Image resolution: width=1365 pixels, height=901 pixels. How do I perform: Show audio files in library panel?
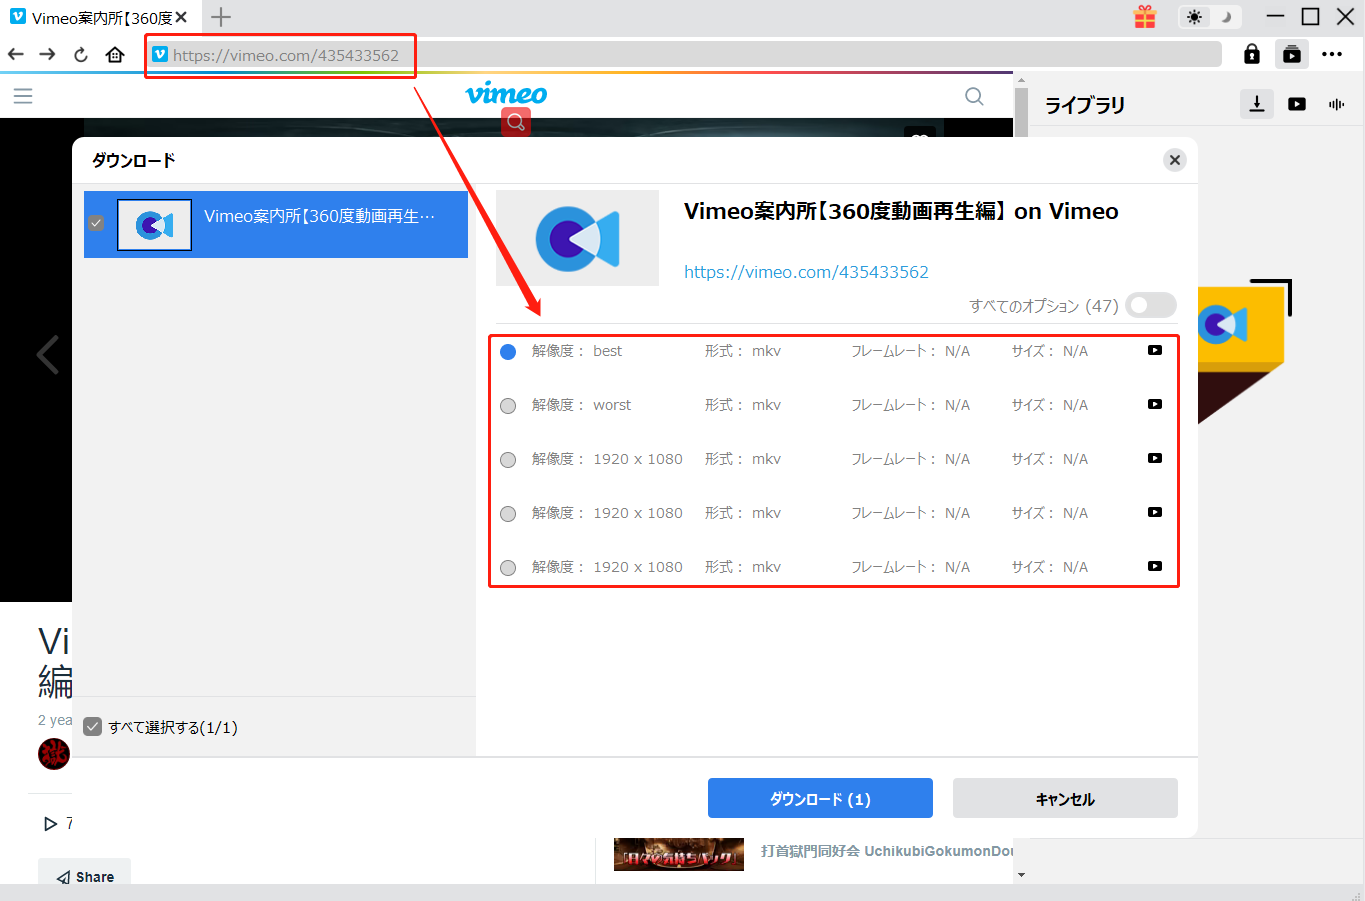tap(1337, 104)
